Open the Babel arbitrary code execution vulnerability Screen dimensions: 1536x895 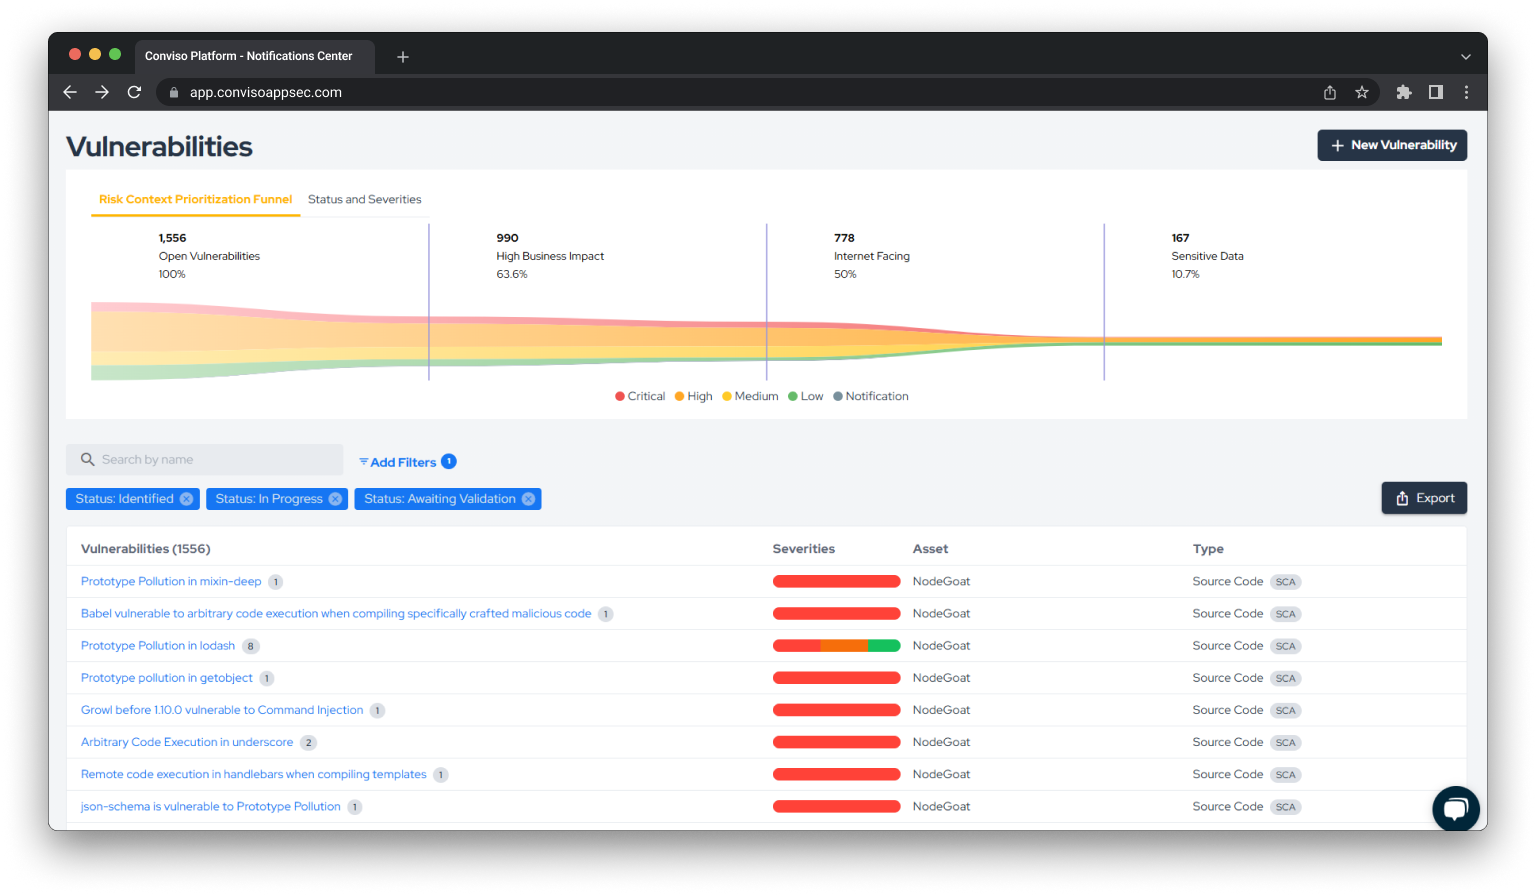[336, 614]
